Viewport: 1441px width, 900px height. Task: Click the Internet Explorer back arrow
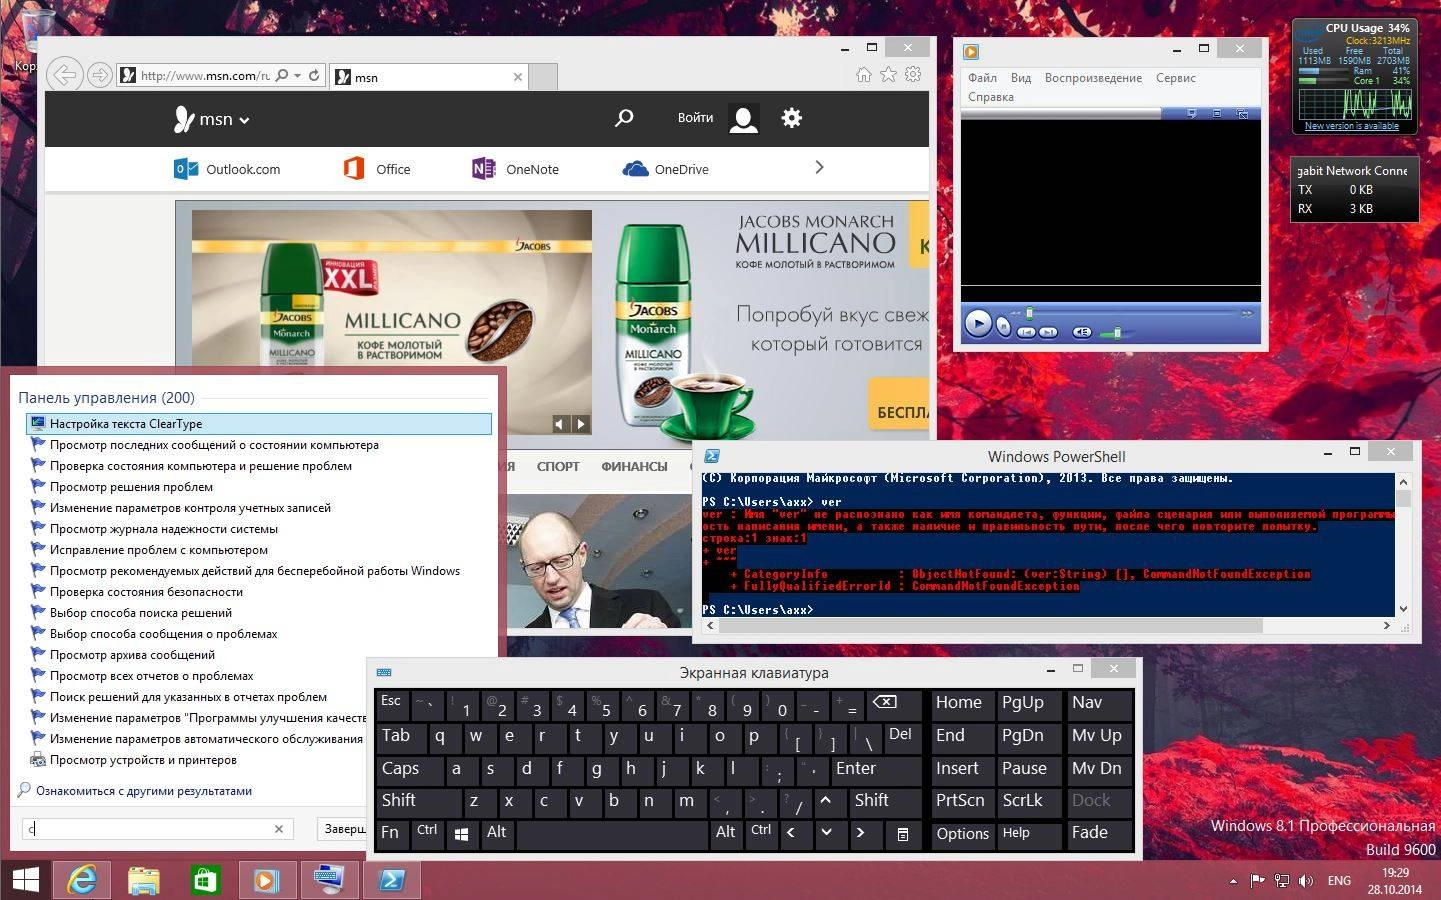[x=64, y=75]
